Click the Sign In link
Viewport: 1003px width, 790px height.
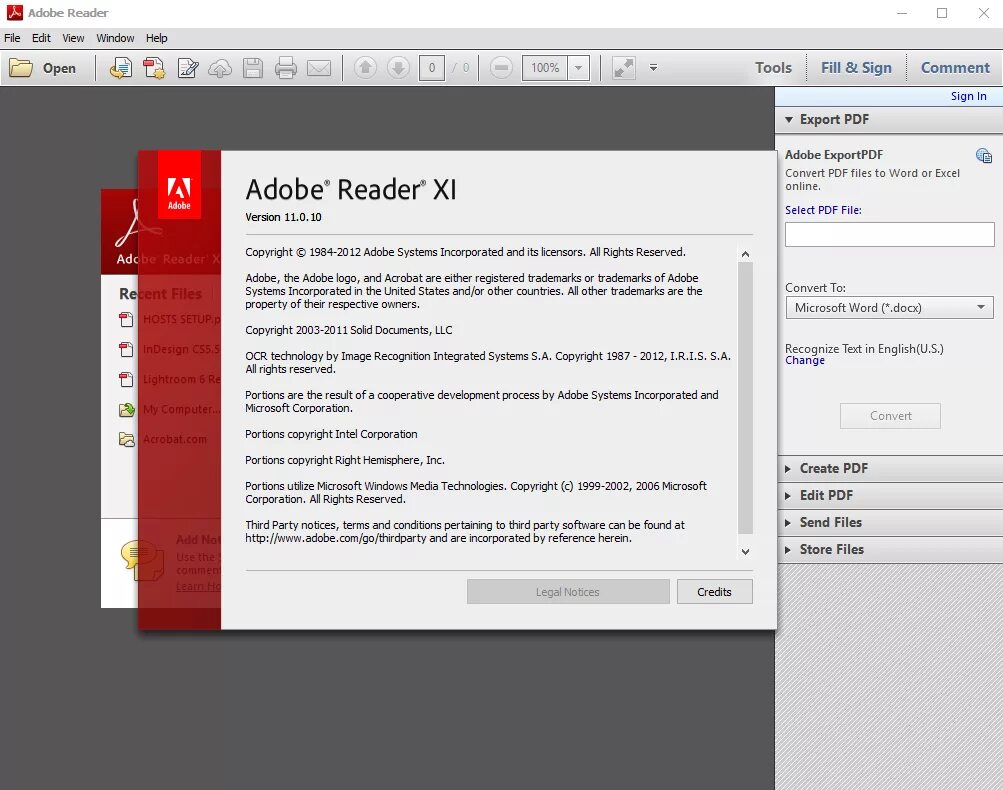[968, 96]
